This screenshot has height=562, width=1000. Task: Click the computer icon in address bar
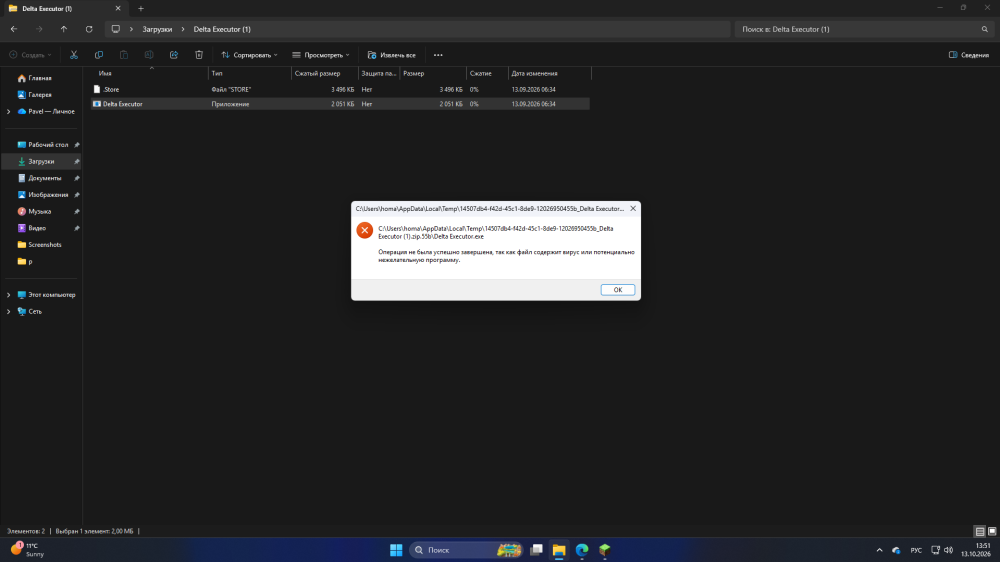point(115,29)
